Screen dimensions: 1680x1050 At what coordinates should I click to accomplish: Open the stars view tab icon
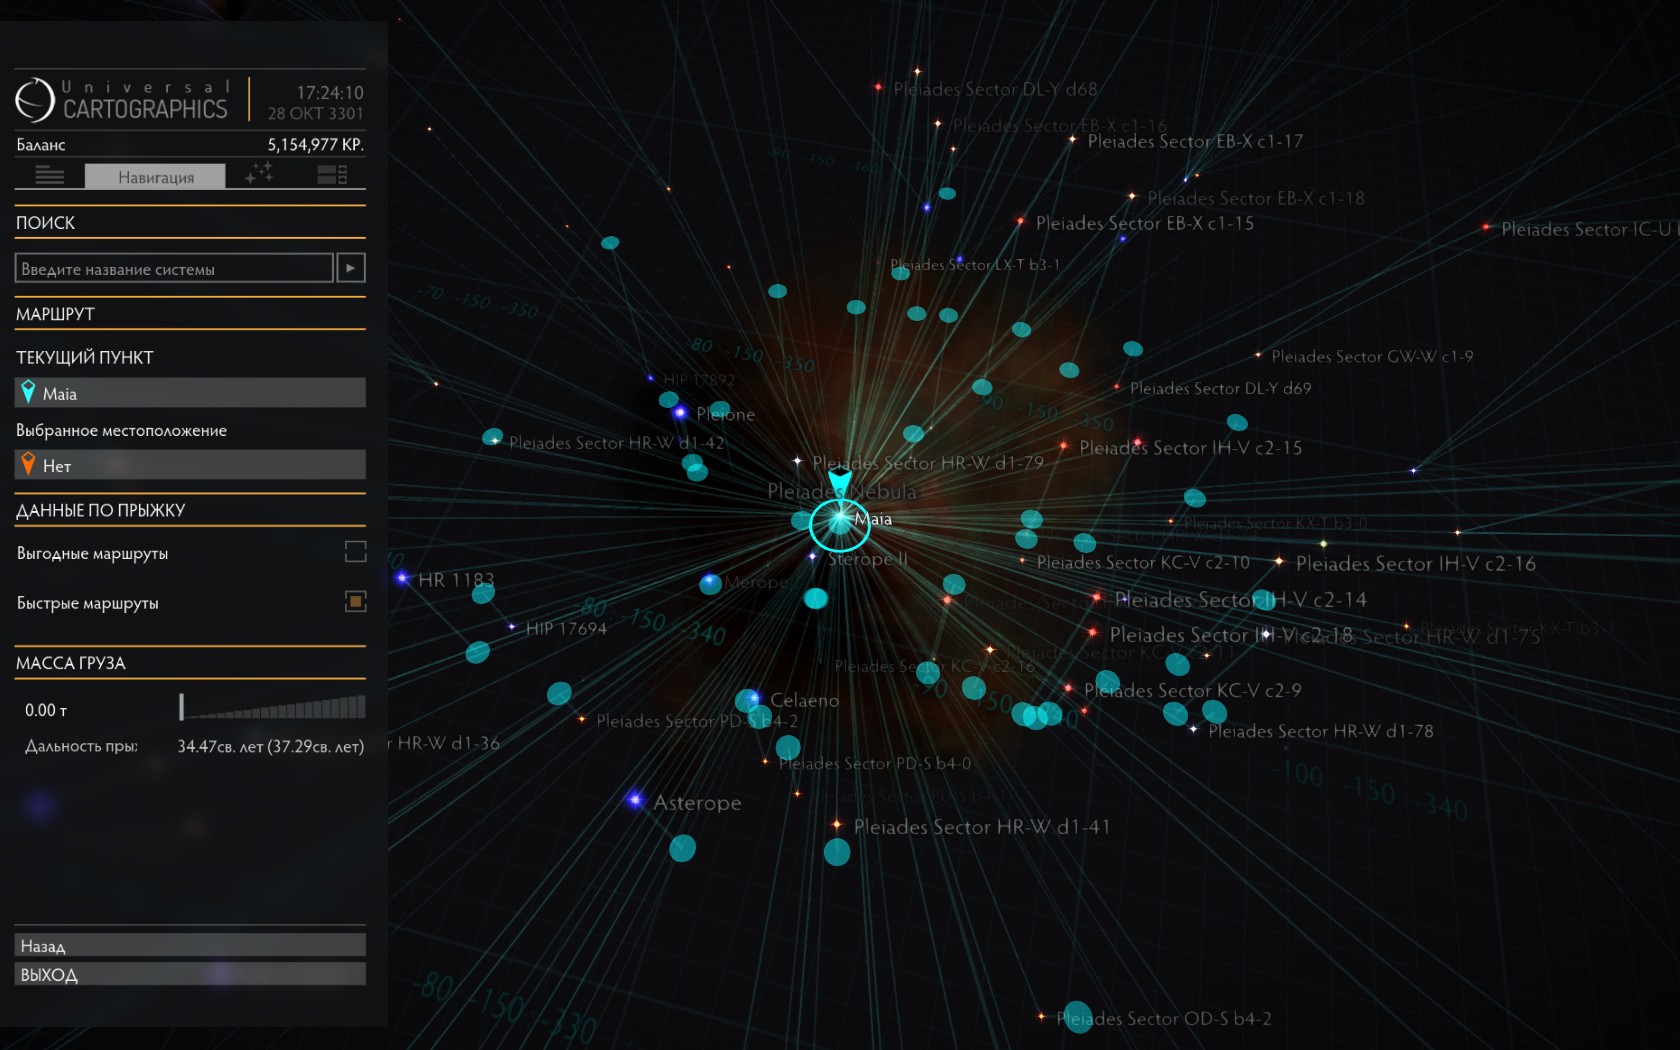pos(259,175)
